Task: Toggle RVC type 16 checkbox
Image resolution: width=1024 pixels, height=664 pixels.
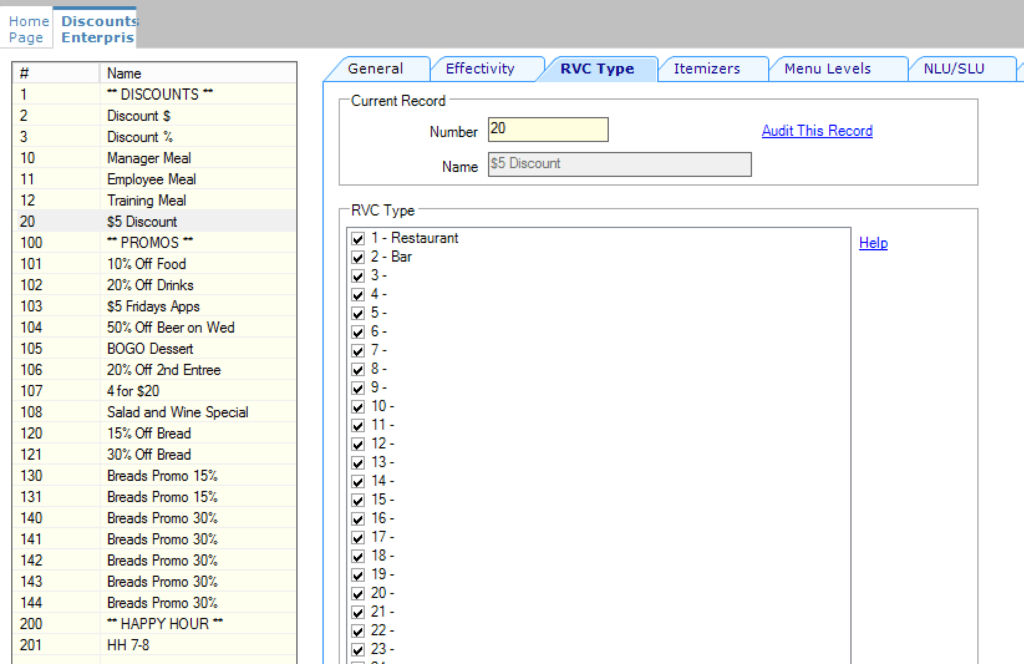Action: (x=358, y=519)
